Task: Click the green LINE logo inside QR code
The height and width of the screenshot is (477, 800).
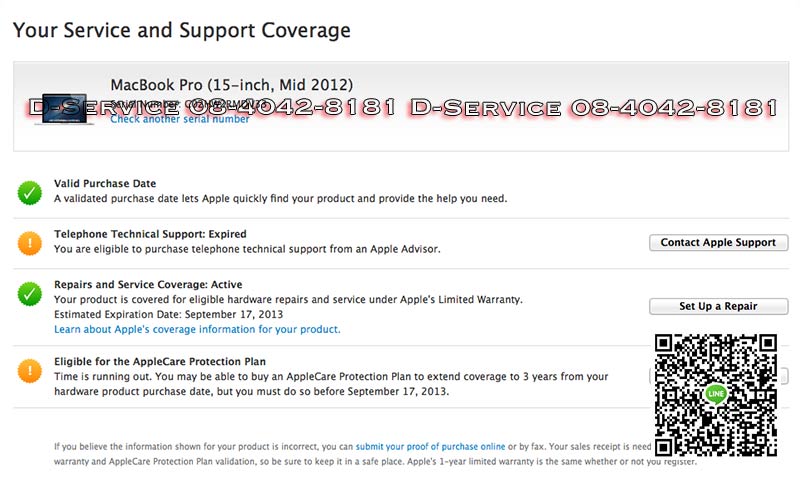Action: click(715, 394)
